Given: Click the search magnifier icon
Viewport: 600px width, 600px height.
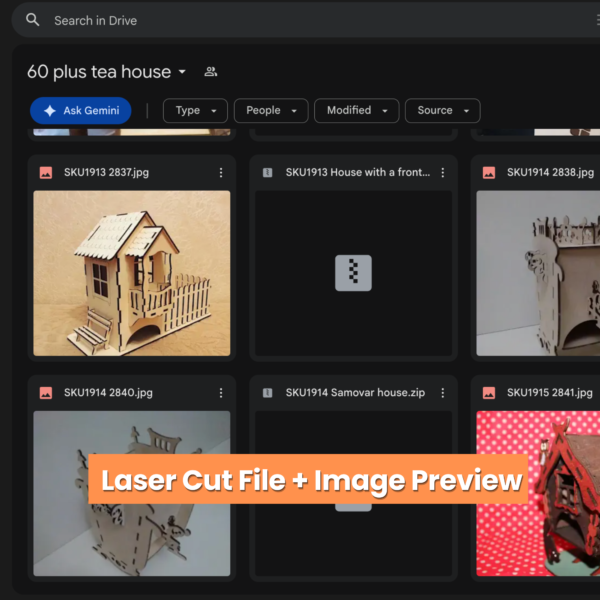Looking at the screenshot, I should 33,20.
